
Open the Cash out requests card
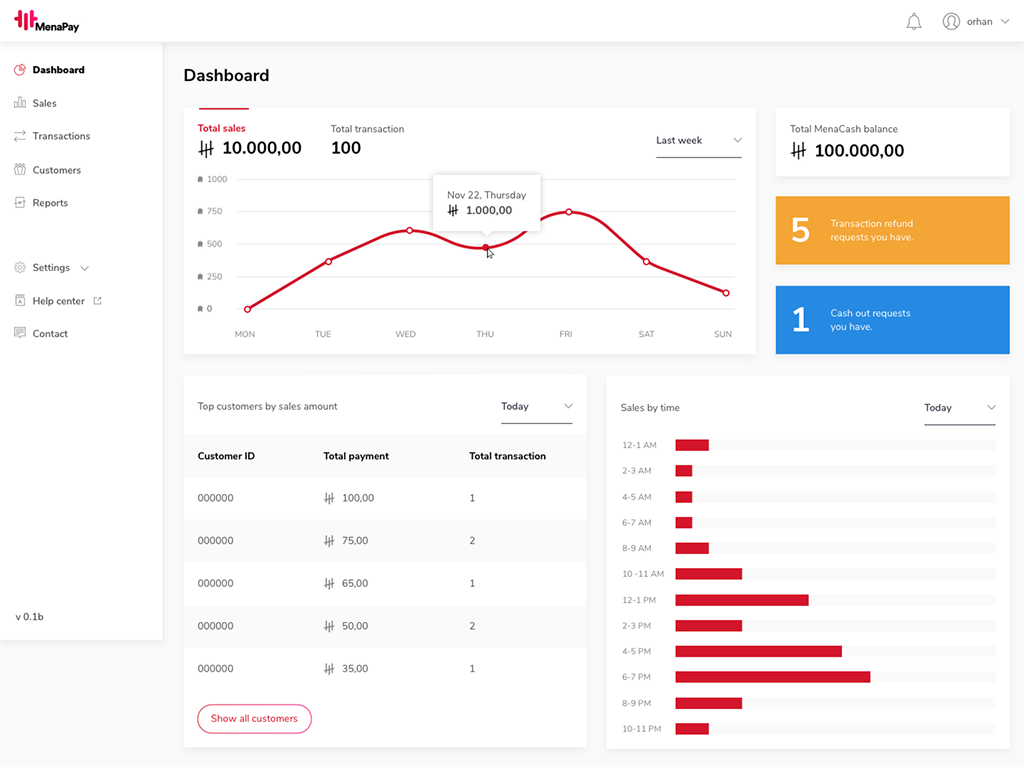[892, 320]
